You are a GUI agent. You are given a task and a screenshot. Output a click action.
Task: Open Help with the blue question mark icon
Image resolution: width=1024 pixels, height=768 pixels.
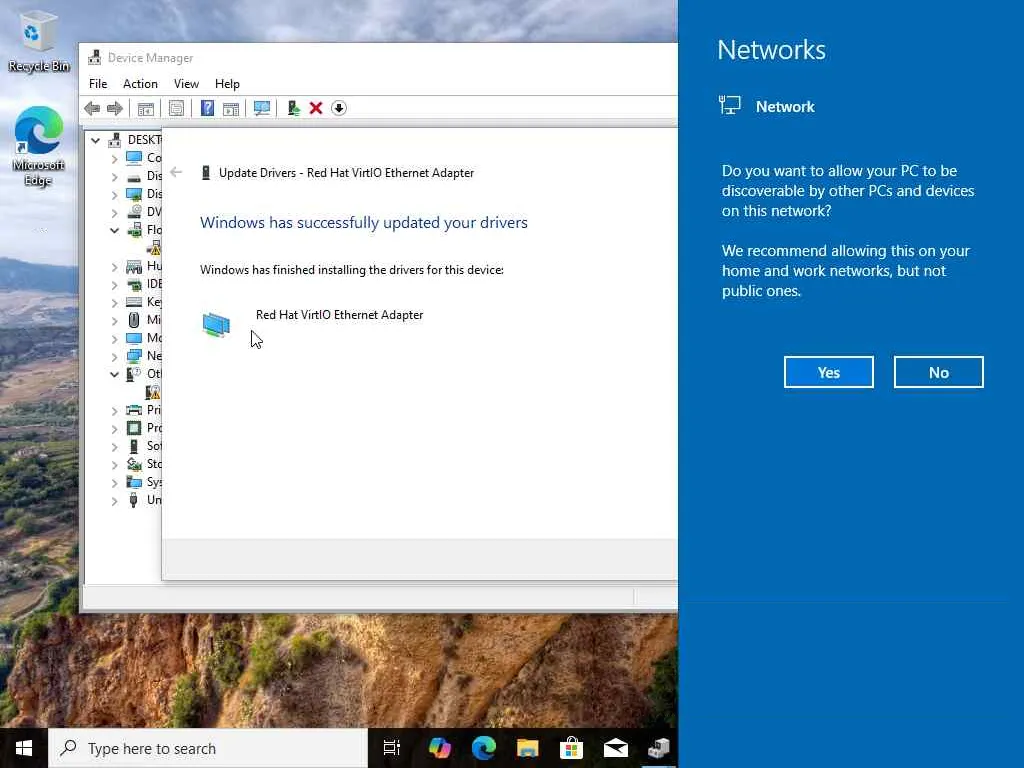coord(207,108)
